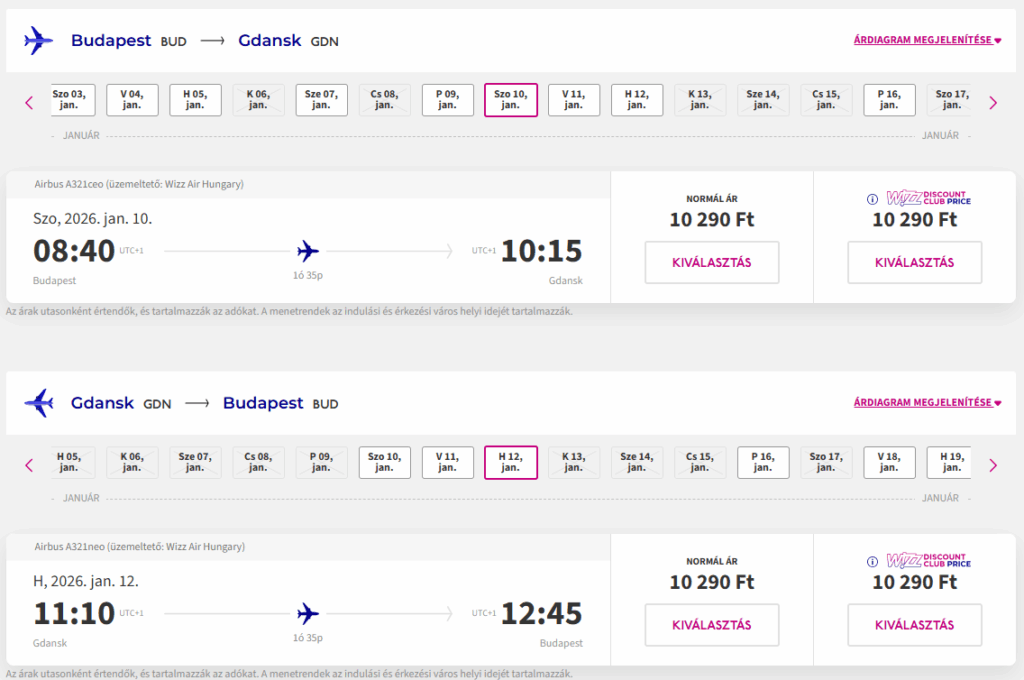1024x680 pixels.
Task: Click the return flight airplane icon header
Action: (x=38, y=404)
